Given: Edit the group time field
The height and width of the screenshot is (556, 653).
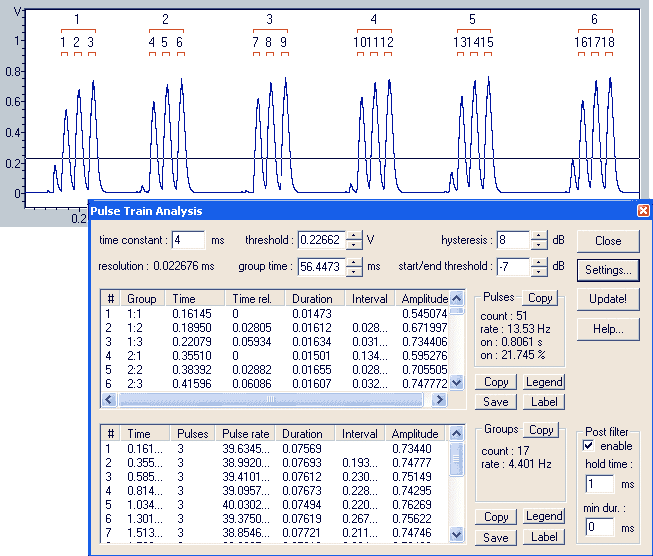Looking at the screenshot, I should pos(321,267).
